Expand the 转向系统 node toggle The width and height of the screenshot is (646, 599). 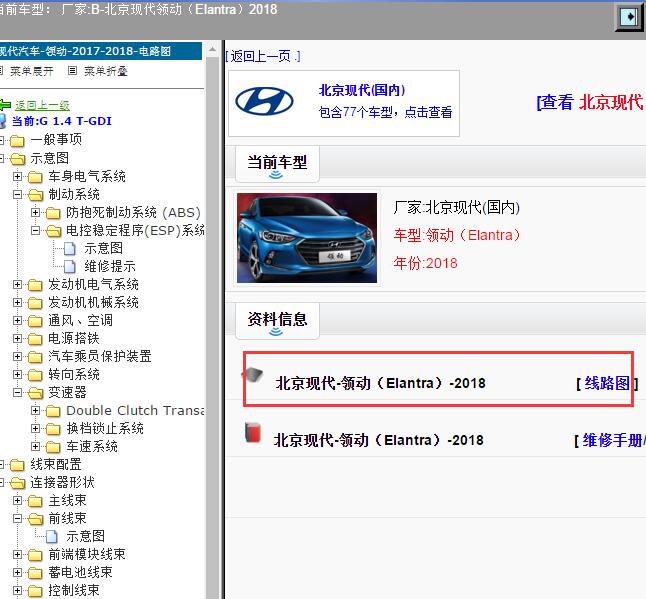(17, 374)
